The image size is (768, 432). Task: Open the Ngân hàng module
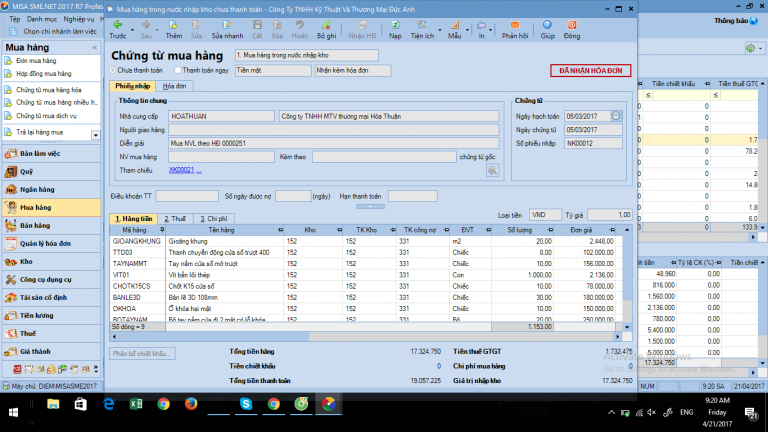pos(51,190)
